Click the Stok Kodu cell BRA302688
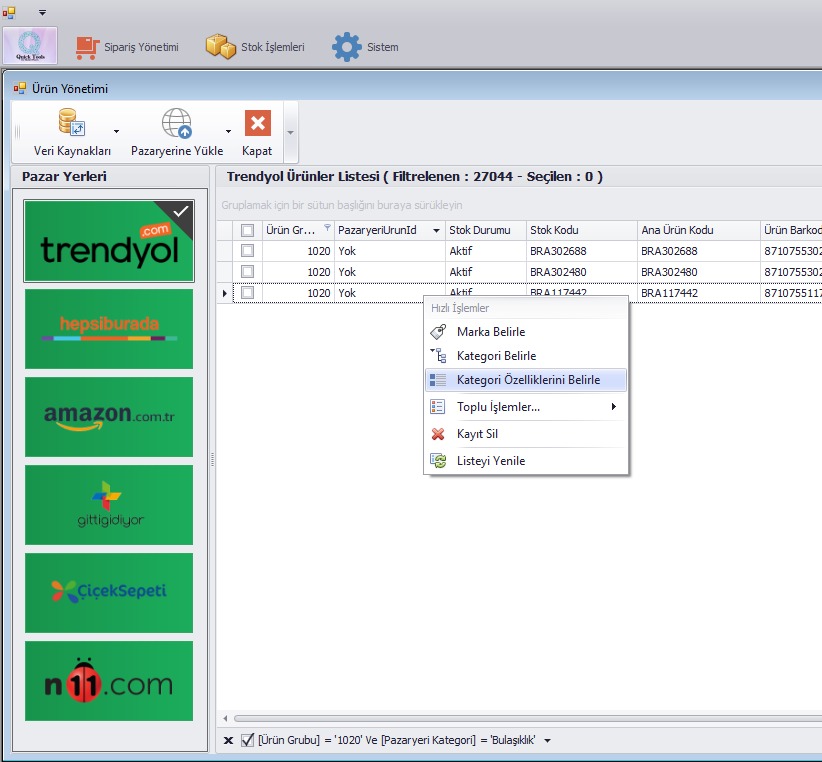Viewport: 822px width, 762px height. coord(582,251)
